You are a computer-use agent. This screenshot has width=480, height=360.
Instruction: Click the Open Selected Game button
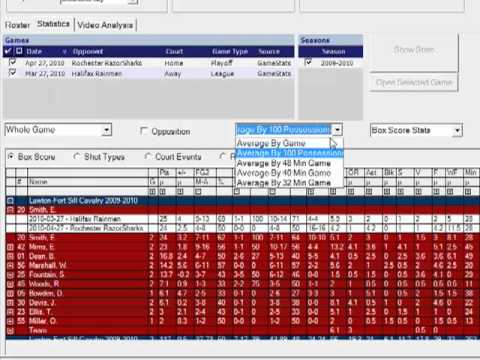414,82
